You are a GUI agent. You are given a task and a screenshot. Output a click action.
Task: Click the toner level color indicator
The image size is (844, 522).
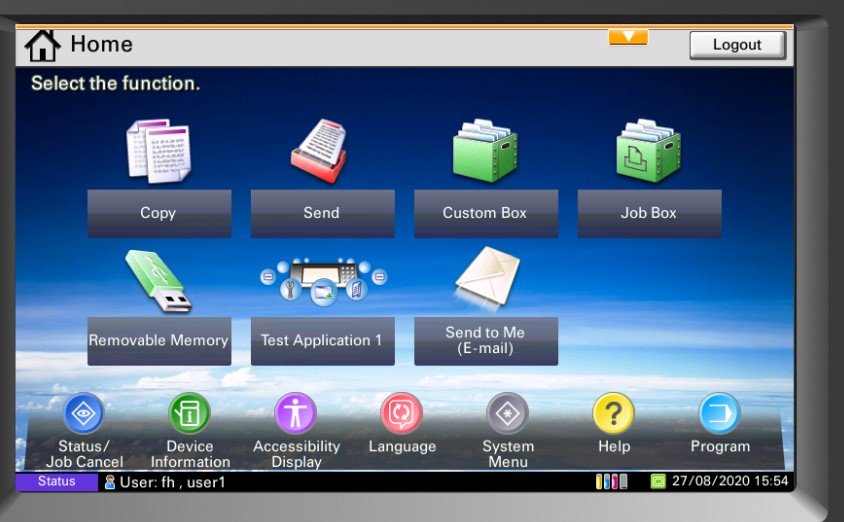point(611,482)
